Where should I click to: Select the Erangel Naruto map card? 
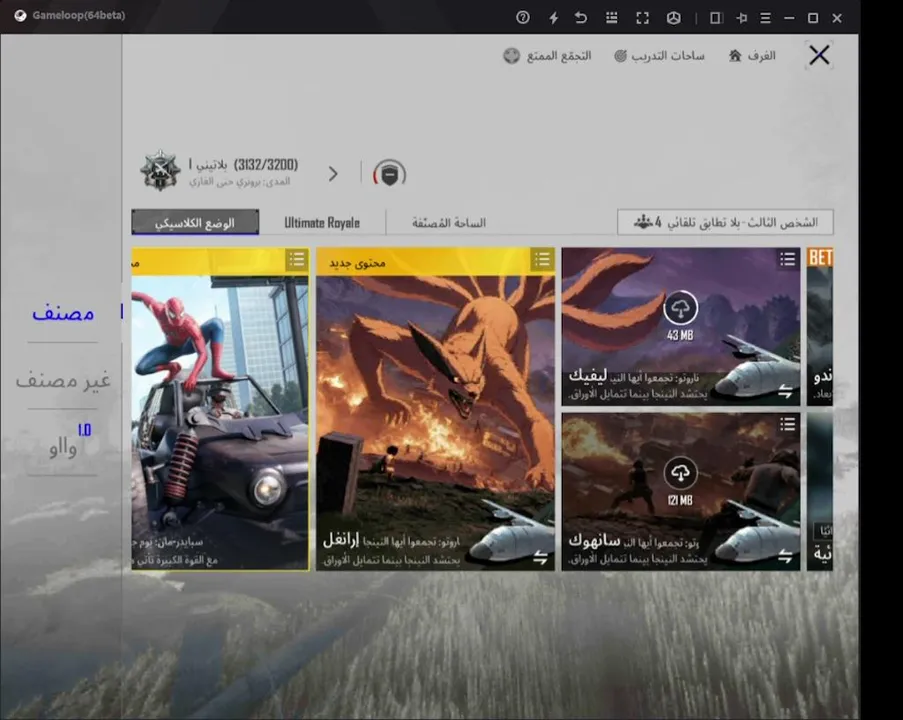[435, 410]
